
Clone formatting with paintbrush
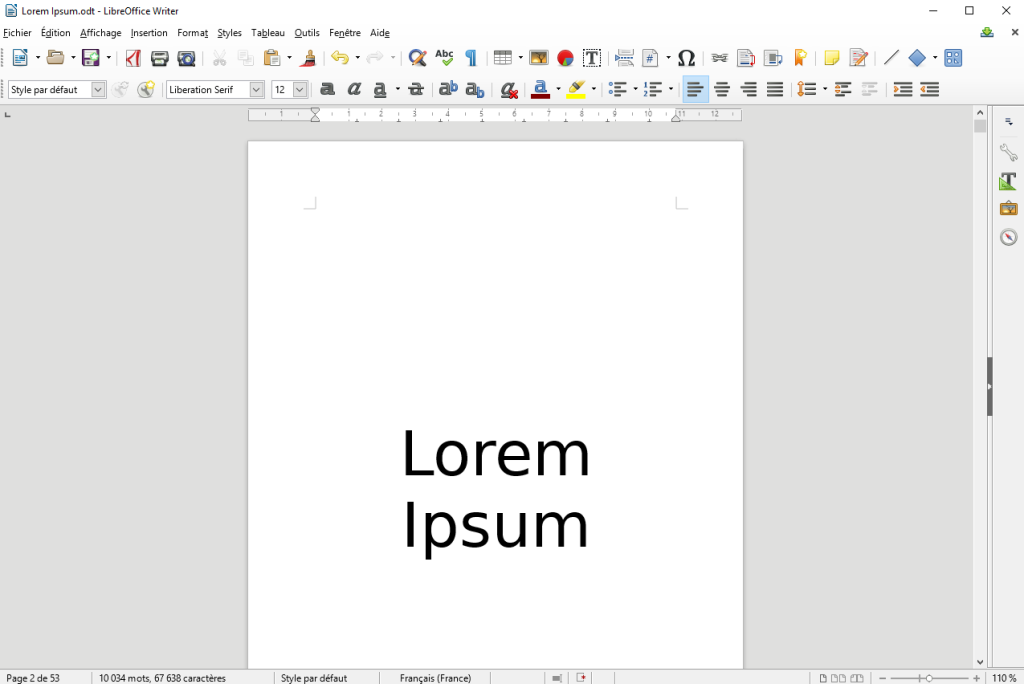pyautogui.click(x=308, y=58)
